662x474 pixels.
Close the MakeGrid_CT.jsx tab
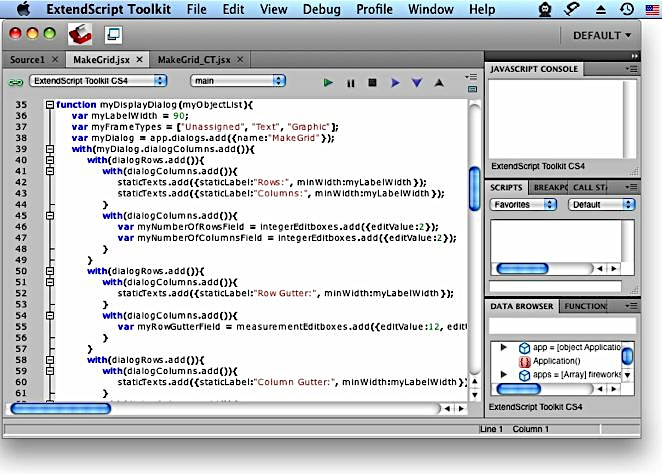tap(240, 60)
